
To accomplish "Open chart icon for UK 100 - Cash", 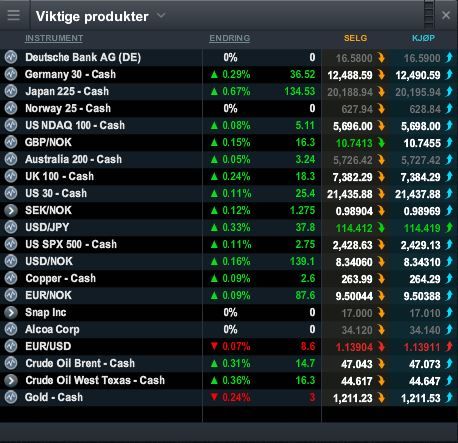I will click(x=11, y=176).
